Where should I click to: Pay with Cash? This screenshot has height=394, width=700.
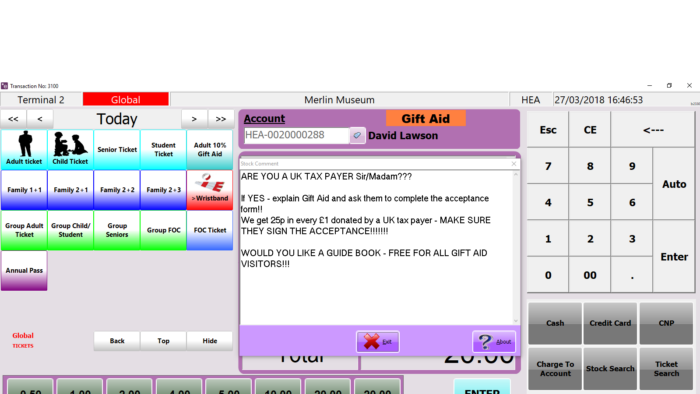click(x=555, y=323)
